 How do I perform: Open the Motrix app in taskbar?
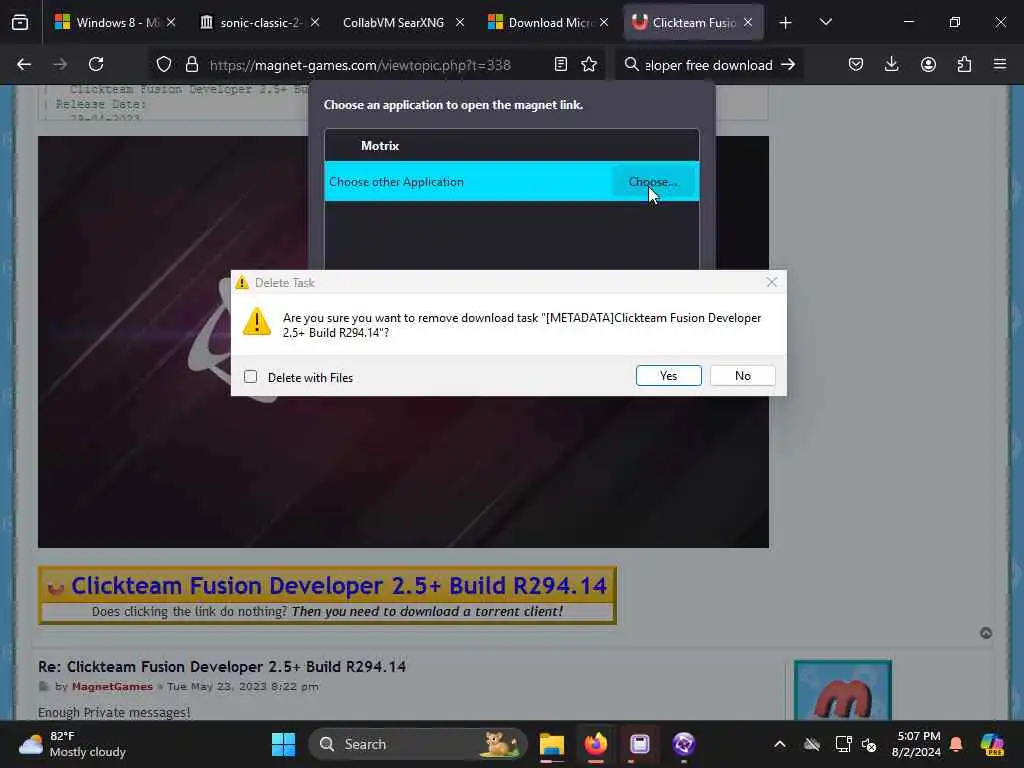pos(684,744)
